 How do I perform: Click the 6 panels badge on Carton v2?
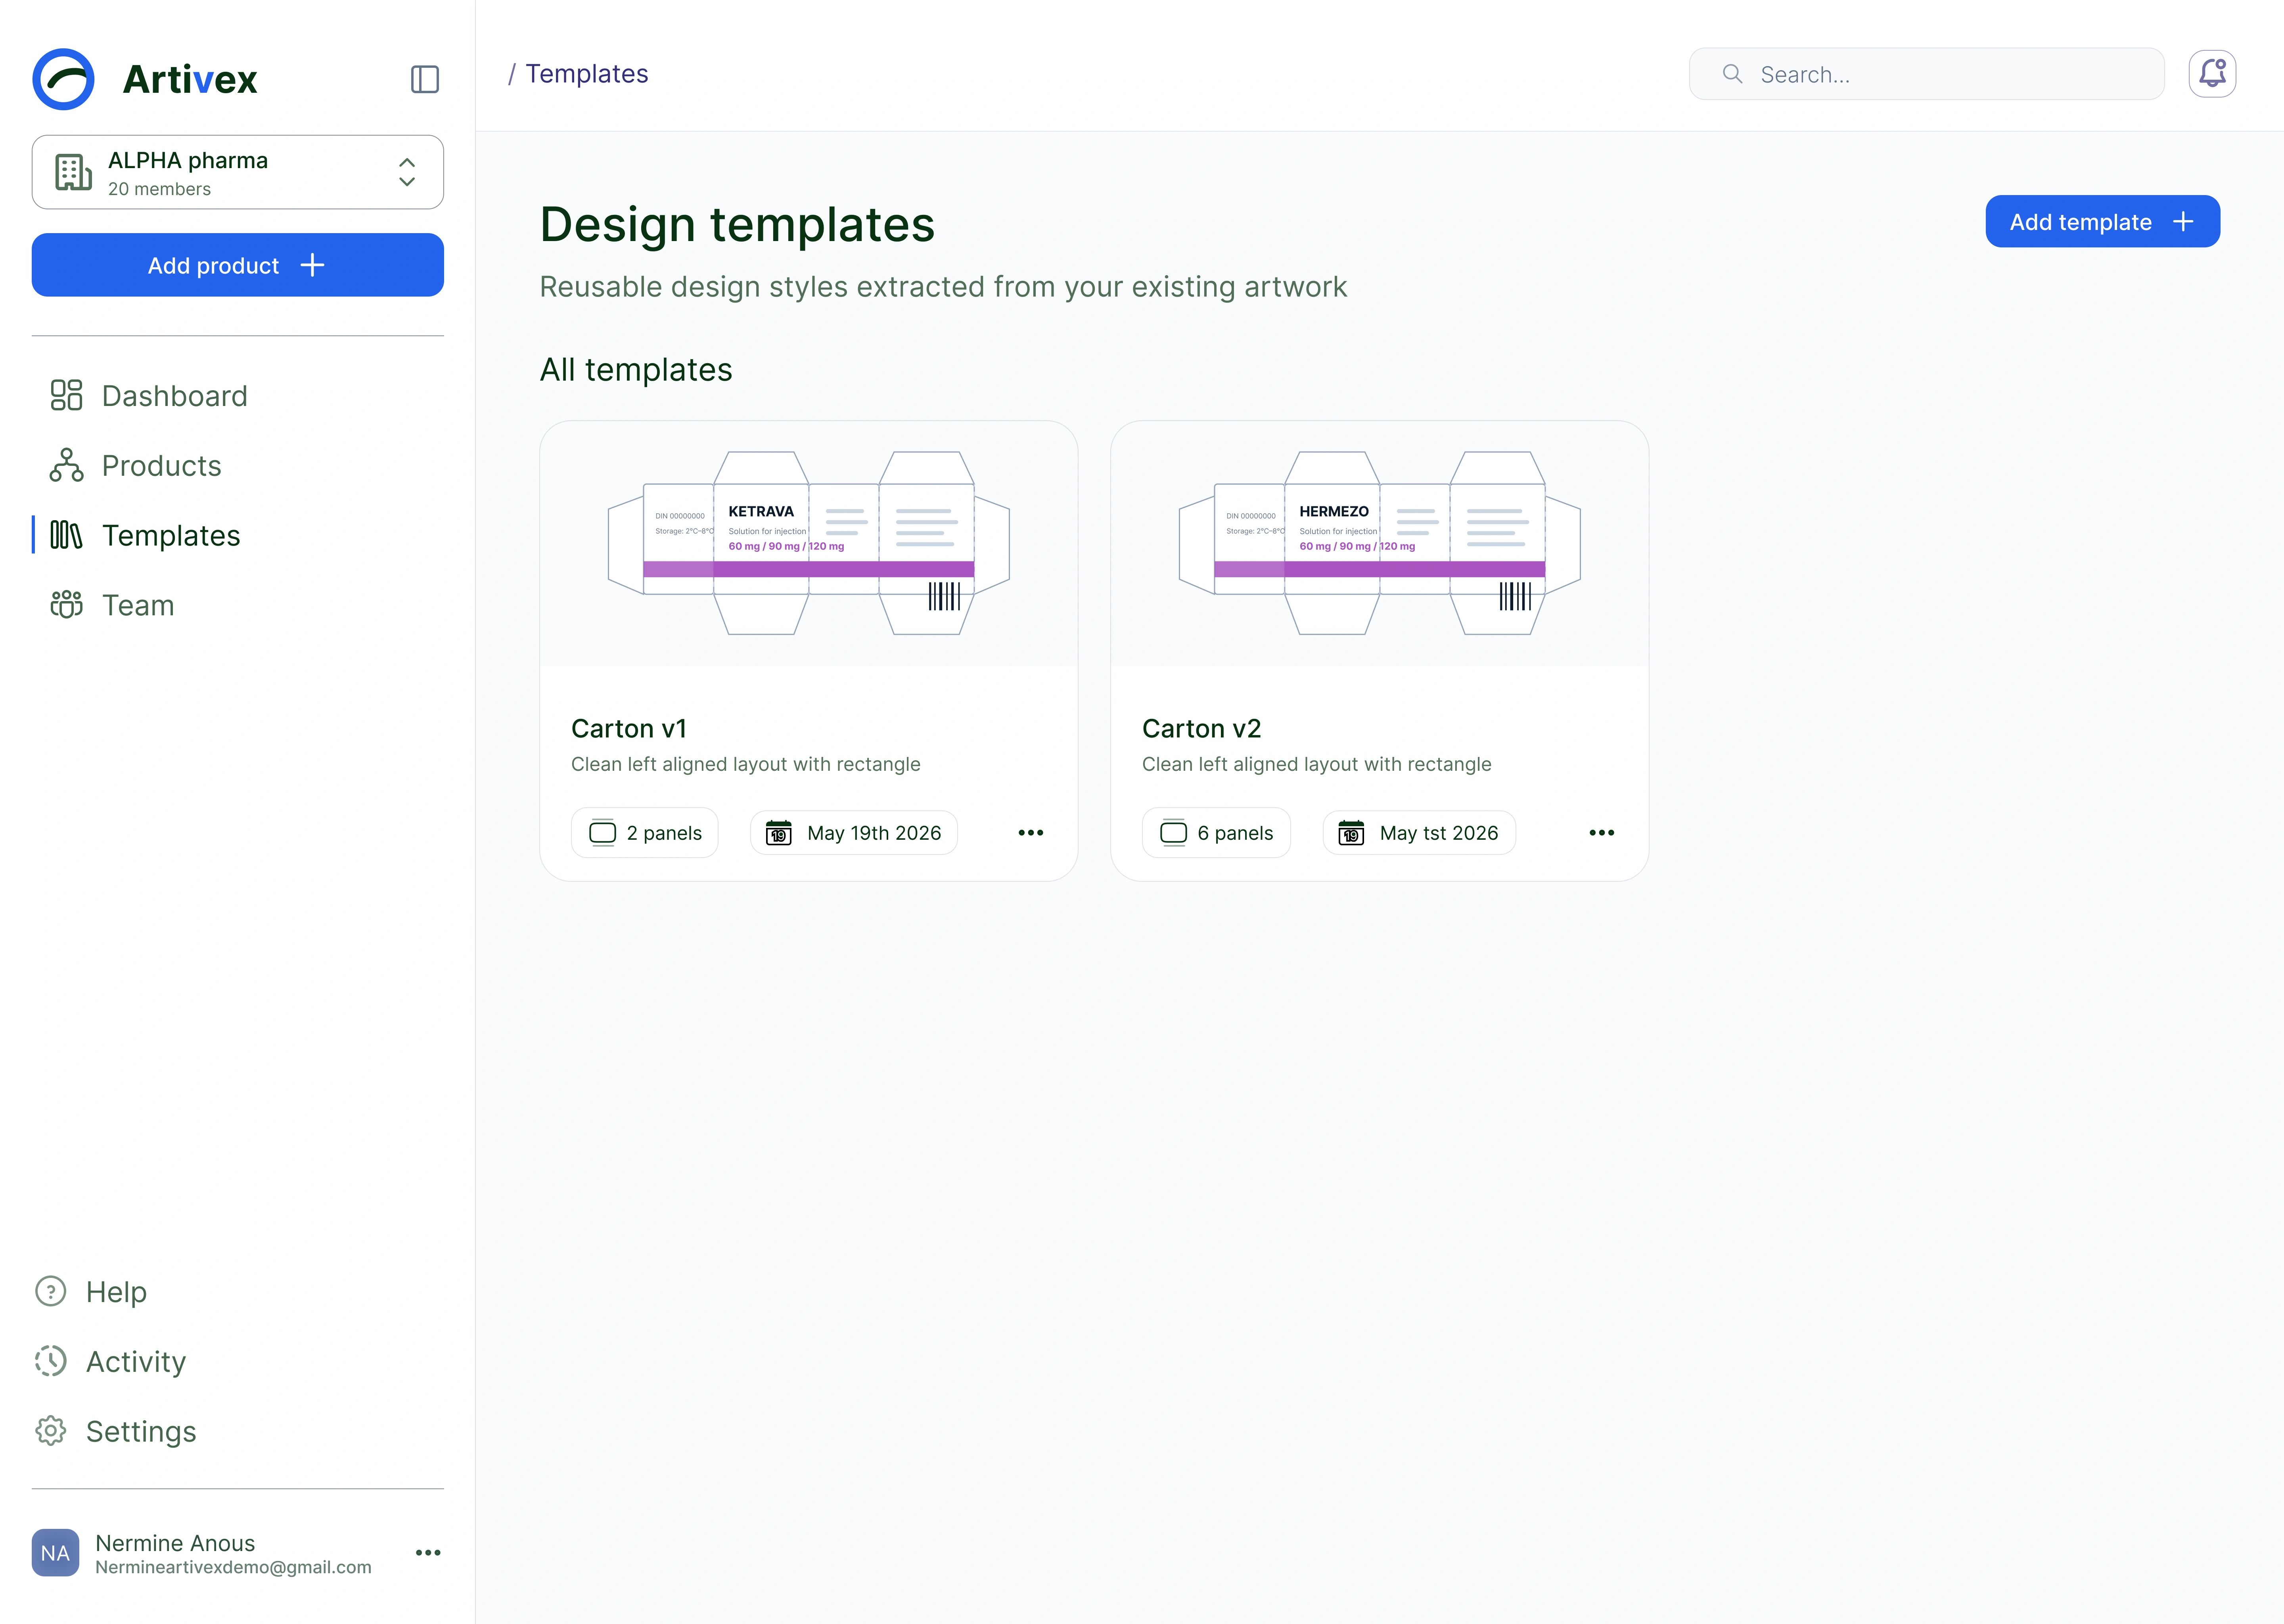tap(1216, 832)
